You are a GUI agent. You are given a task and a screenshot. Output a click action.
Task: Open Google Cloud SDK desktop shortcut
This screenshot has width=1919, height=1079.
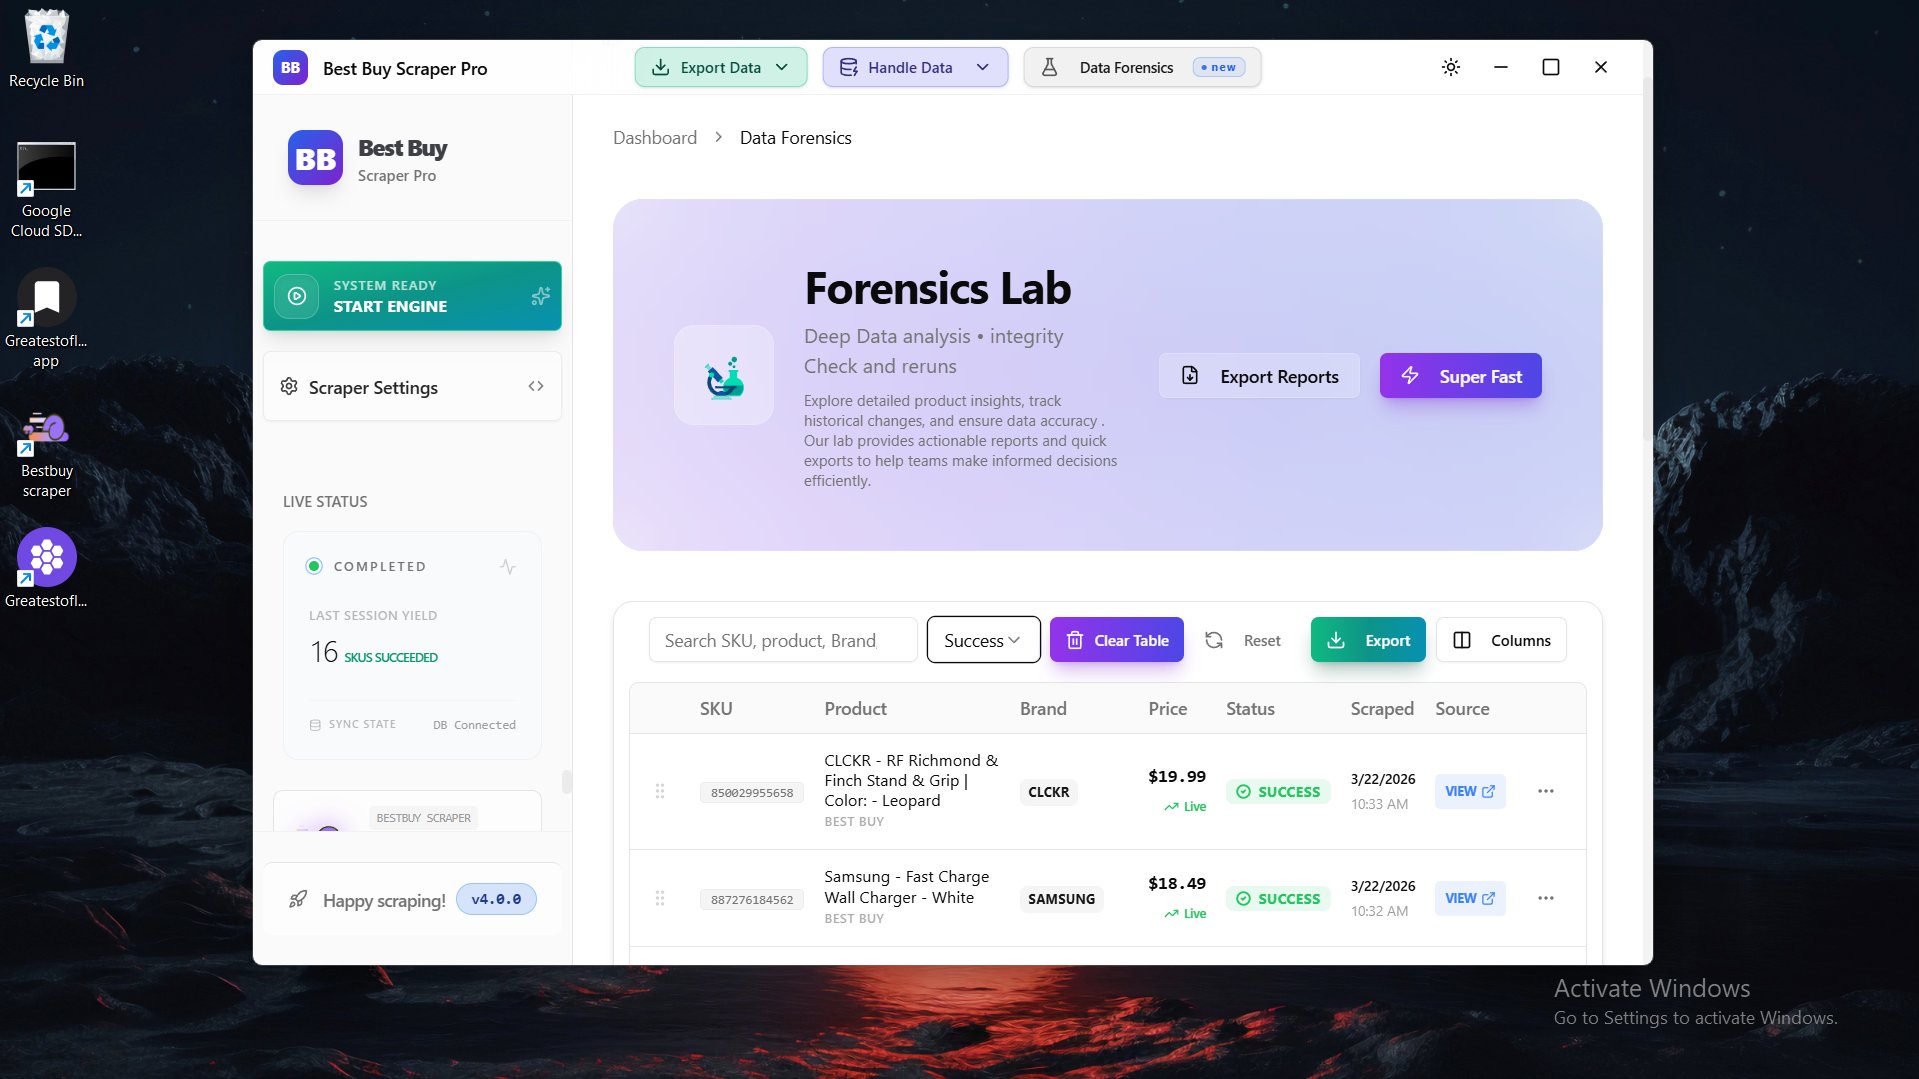[46, 190]
